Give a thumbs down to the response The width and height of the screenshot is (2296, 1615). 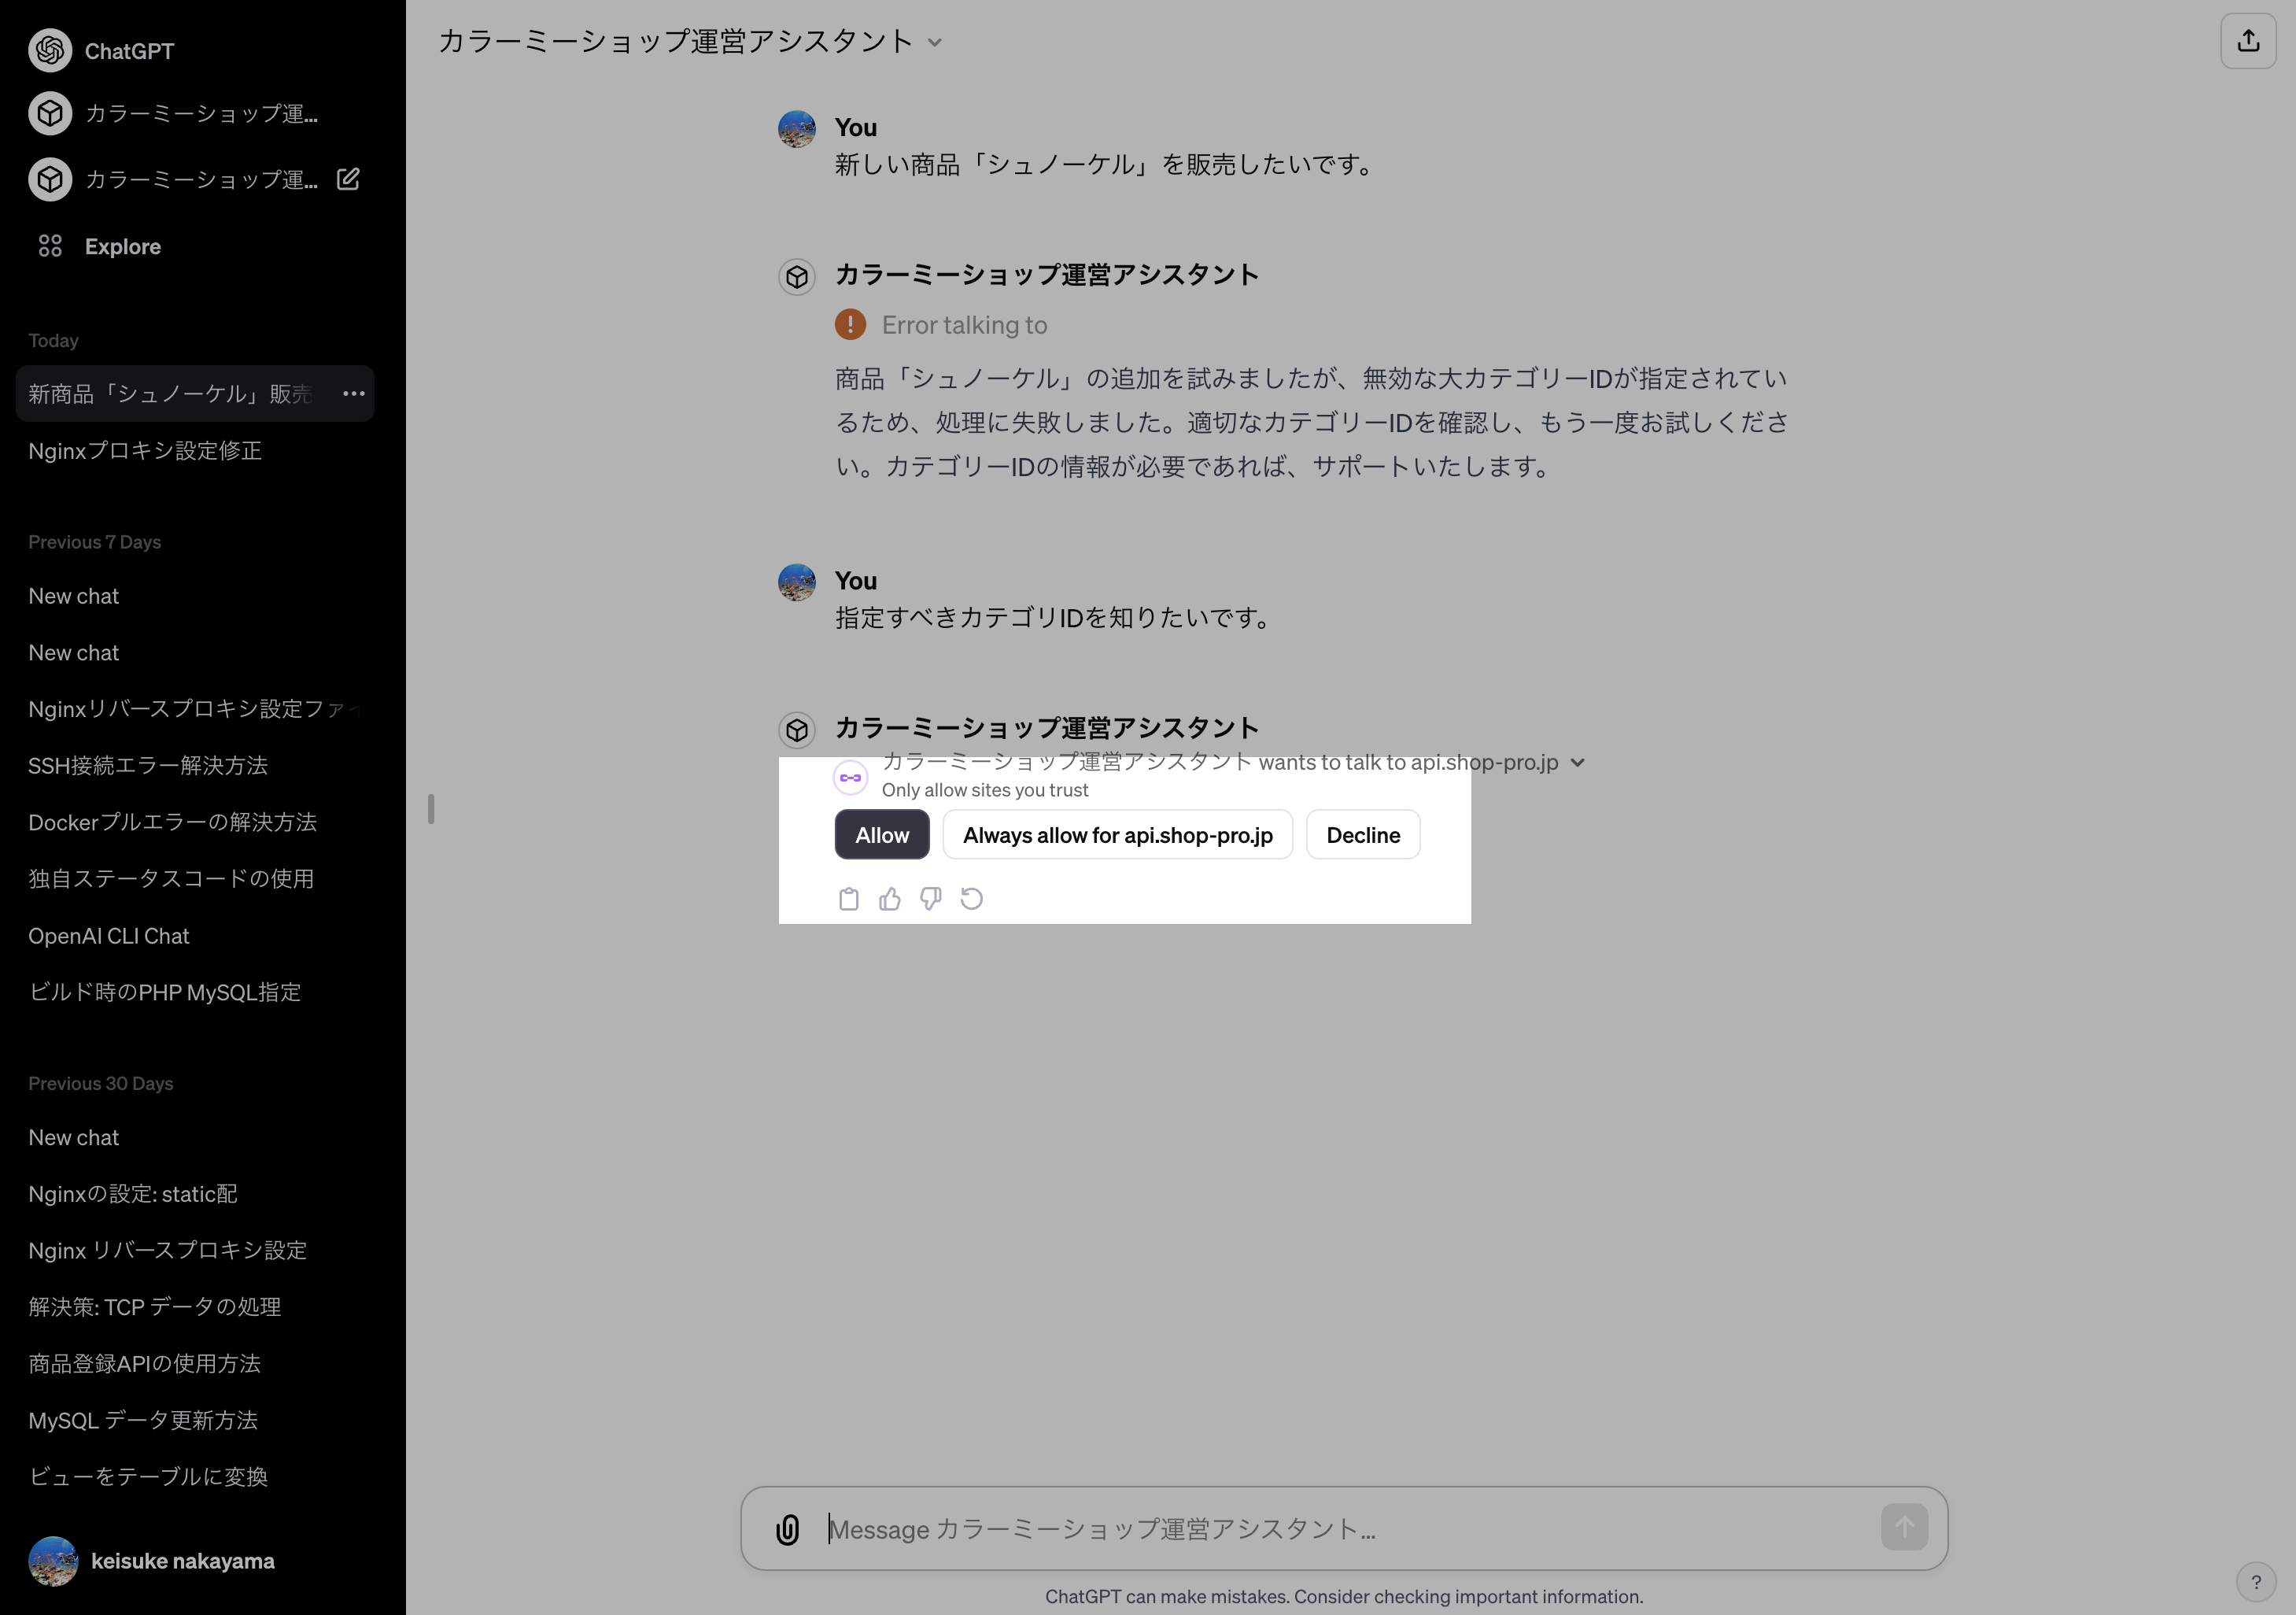pos(931,898)
